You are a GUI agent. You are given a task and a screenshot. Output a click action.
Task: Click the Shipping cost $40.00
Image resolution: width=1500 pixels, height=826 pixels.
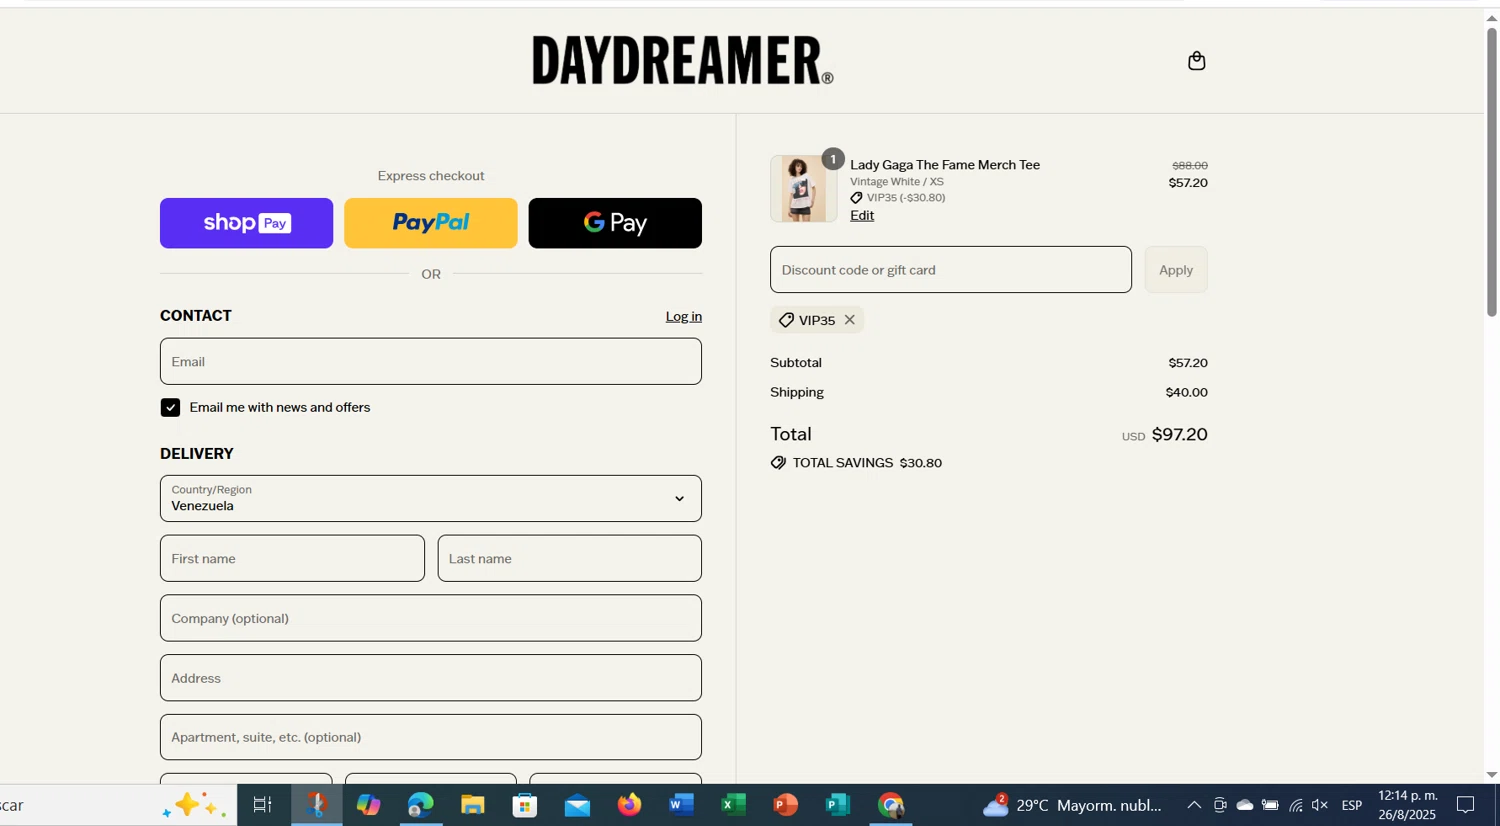[x=1186, y=392]
